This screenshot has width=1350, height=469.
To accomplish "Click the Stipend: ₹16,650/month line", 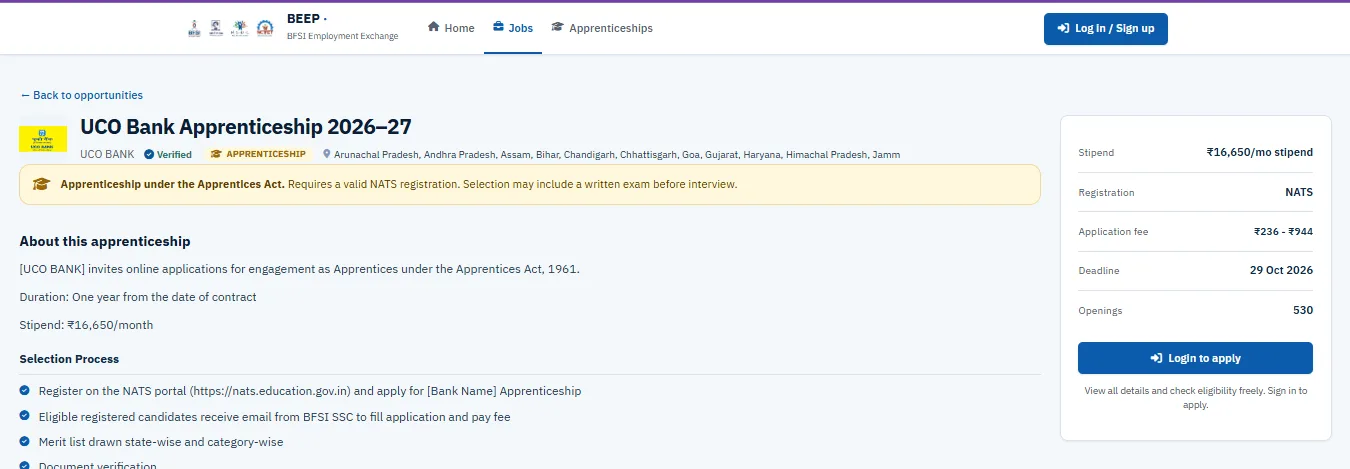I will click(x=87, y=325).
